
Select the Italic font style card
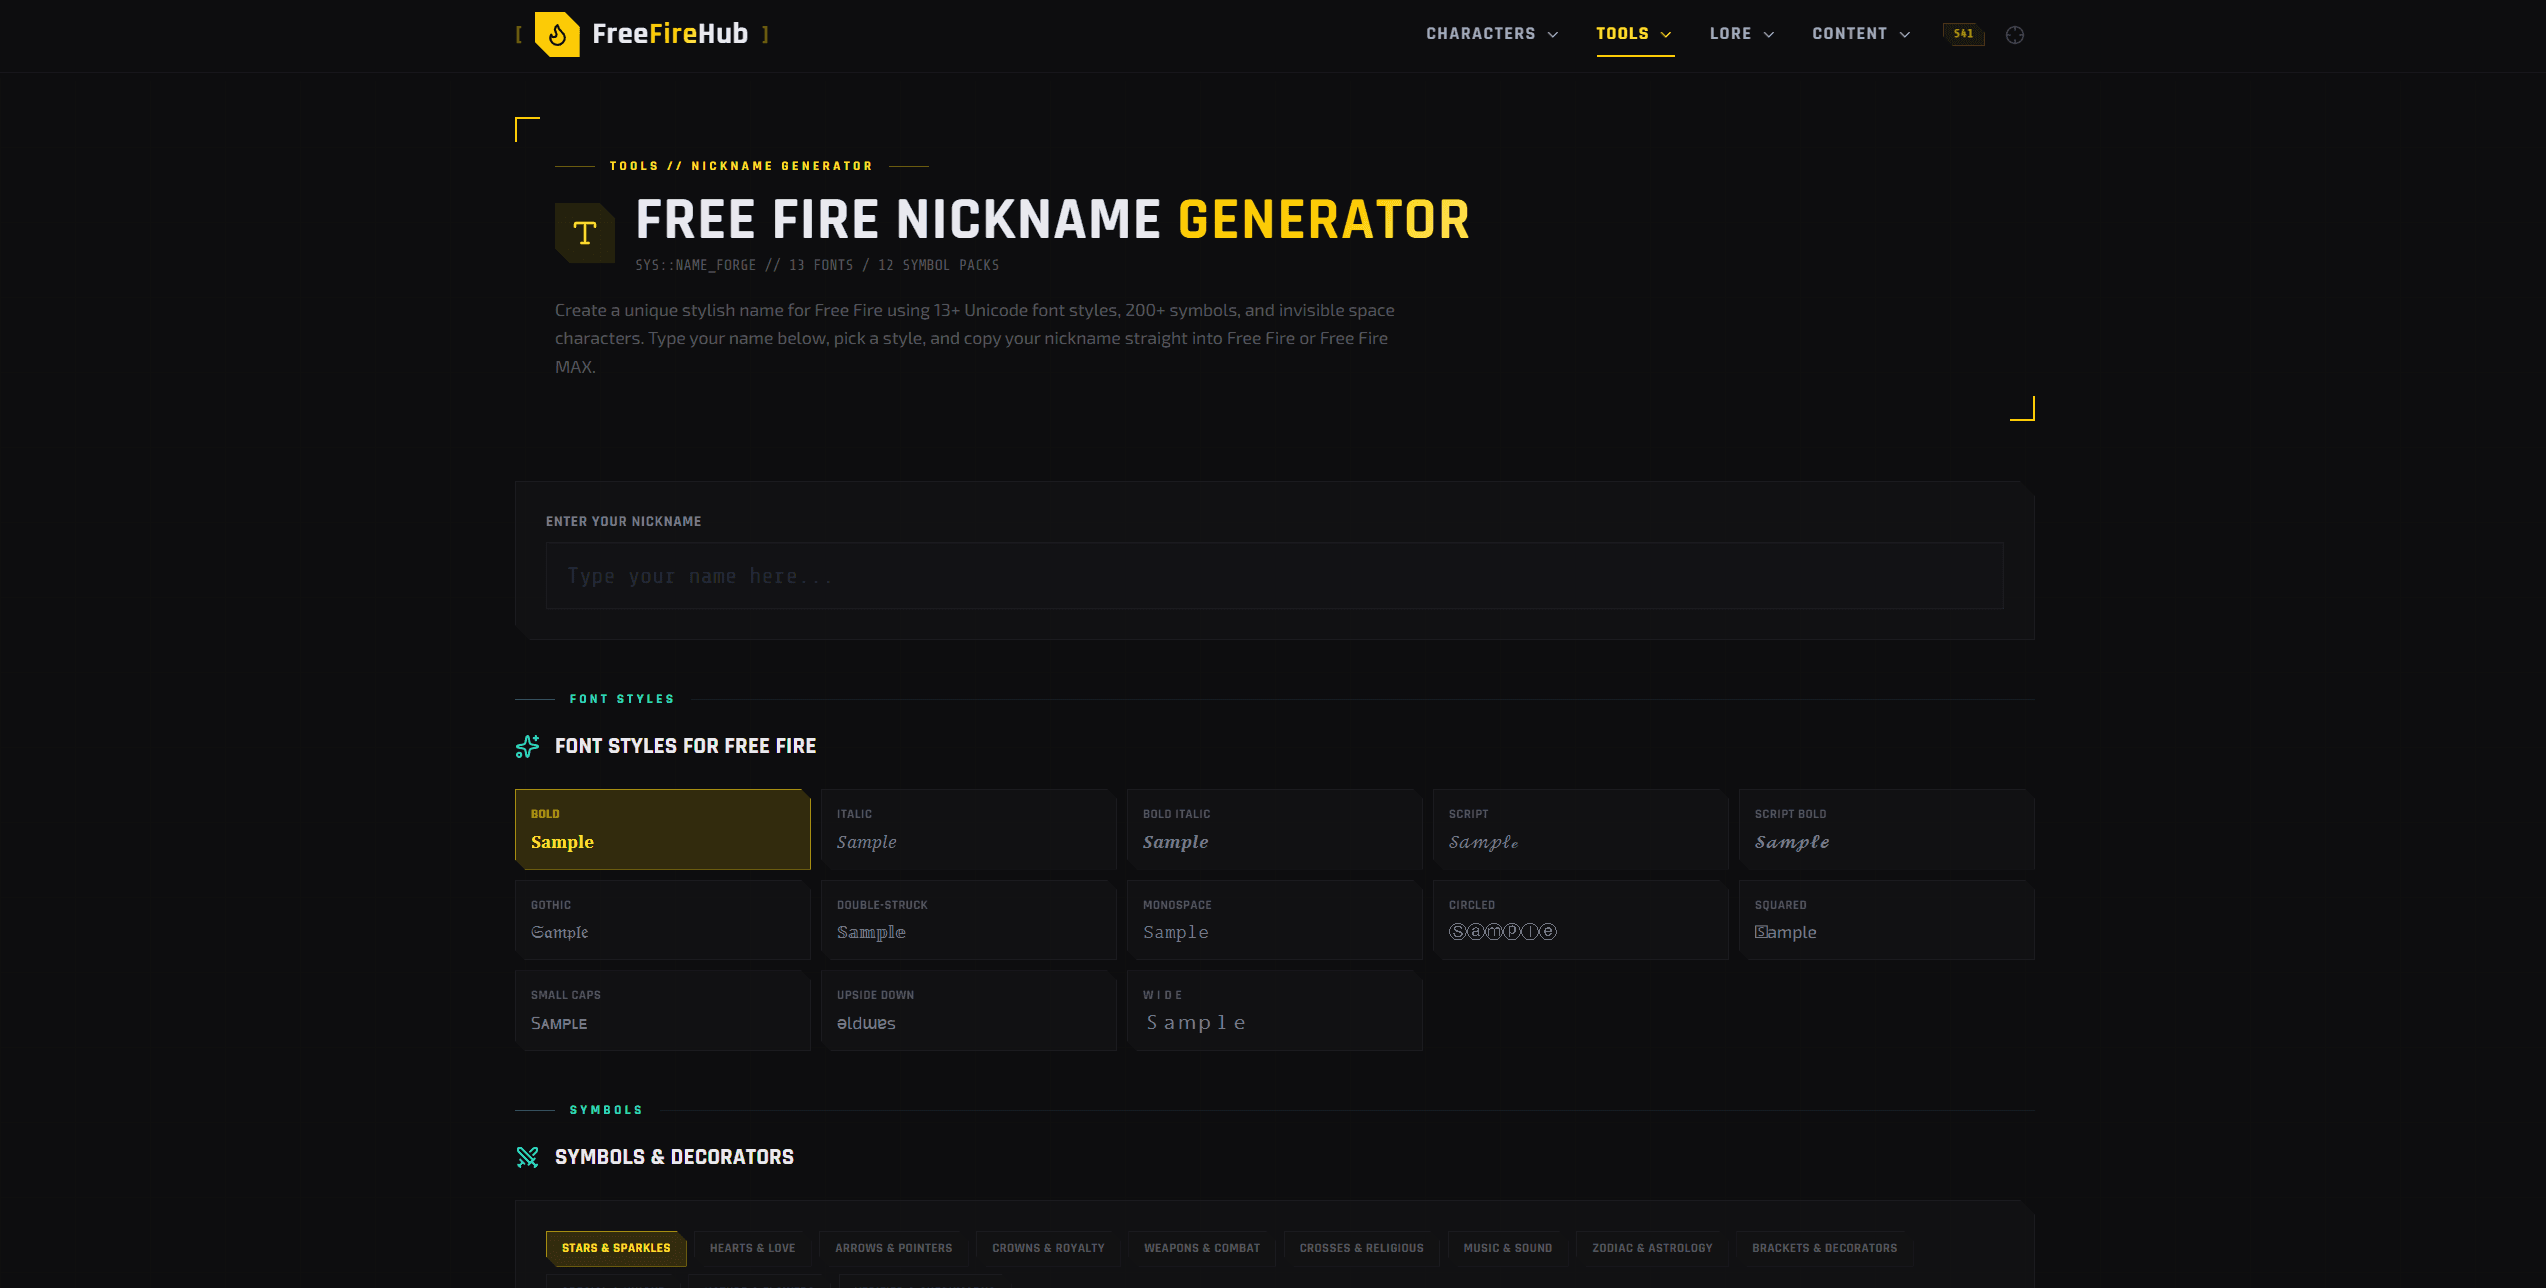point(967,829)
